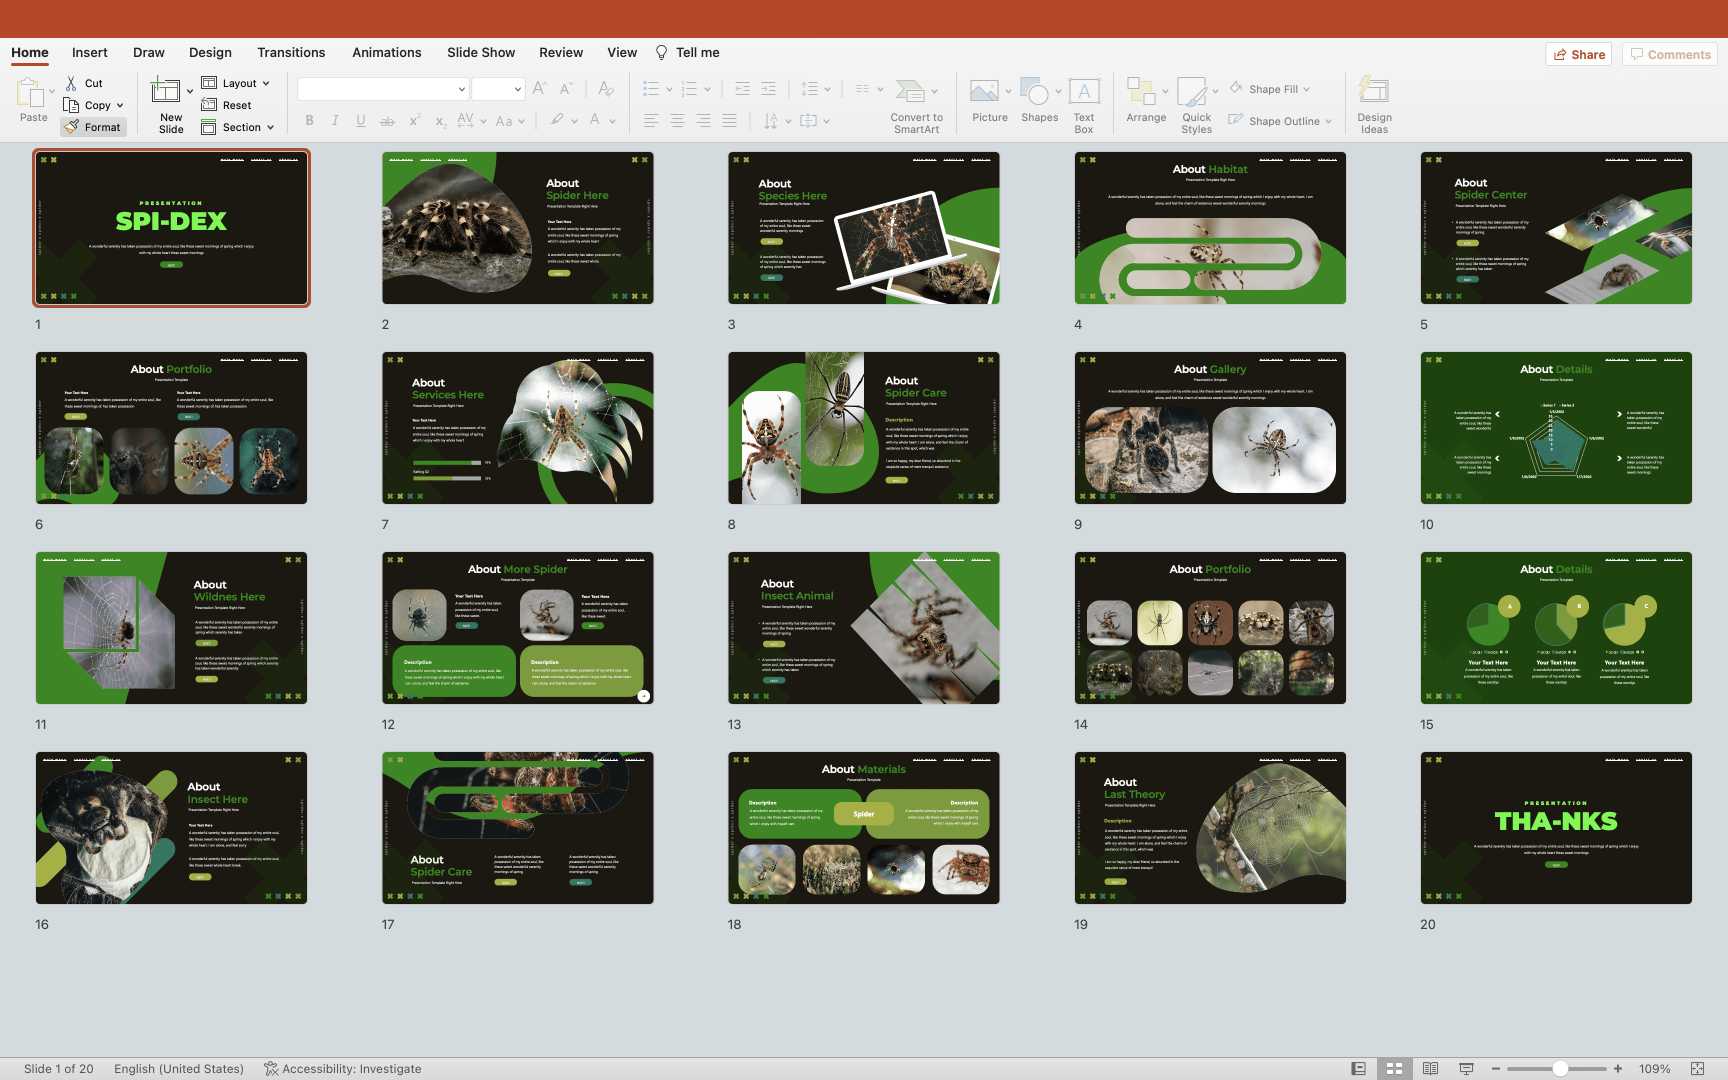Open the Comments pane button
This screenshot has height=1080, width=1728.
click(1670, 54)
